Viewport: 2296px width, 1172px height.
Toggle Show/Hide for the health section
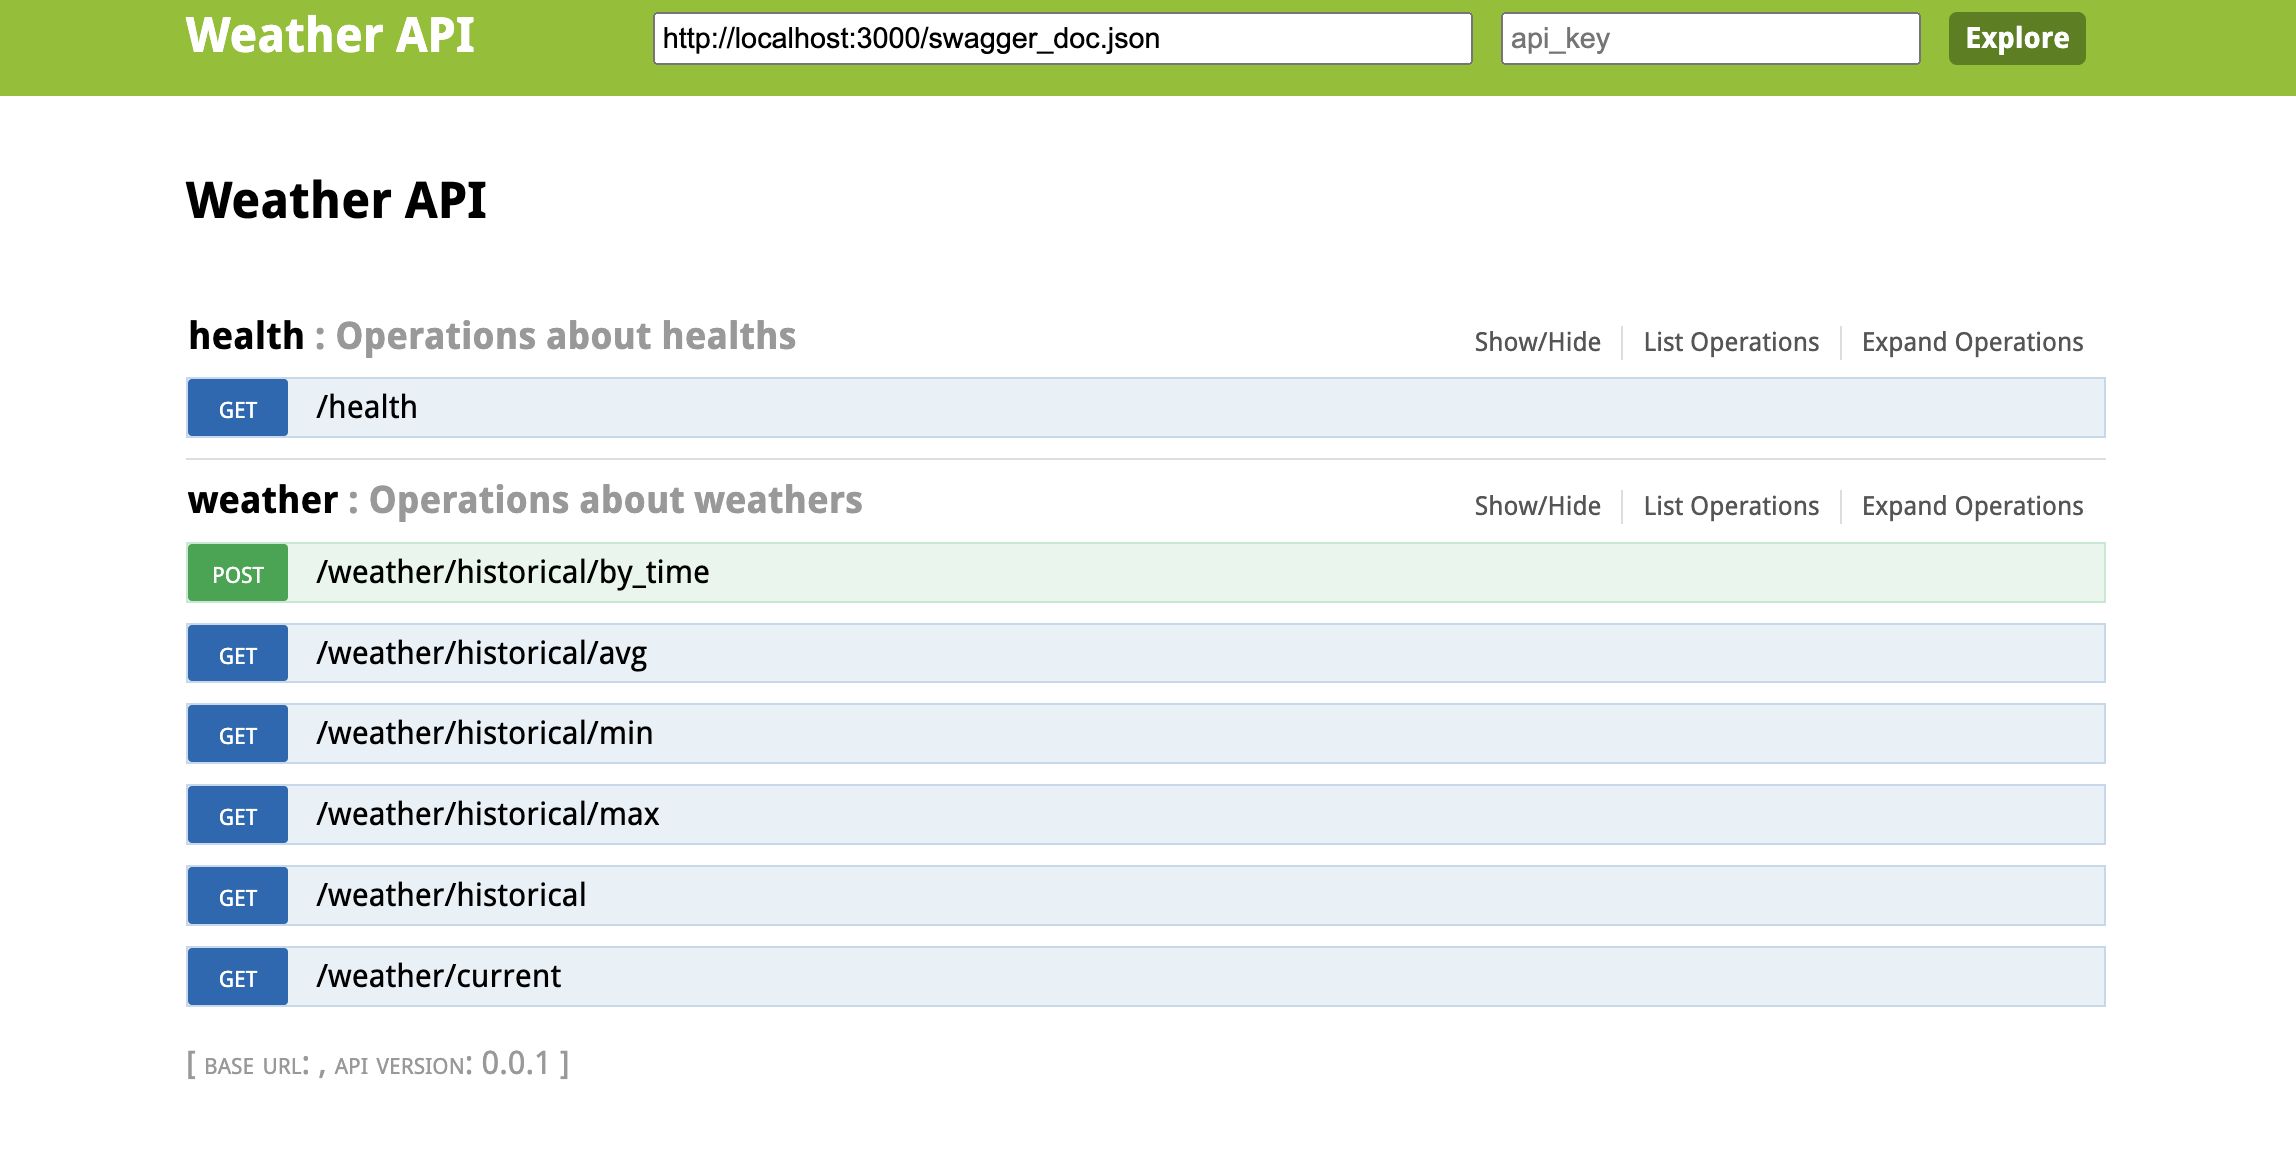pyautogui.click(x=1537, y=342)
